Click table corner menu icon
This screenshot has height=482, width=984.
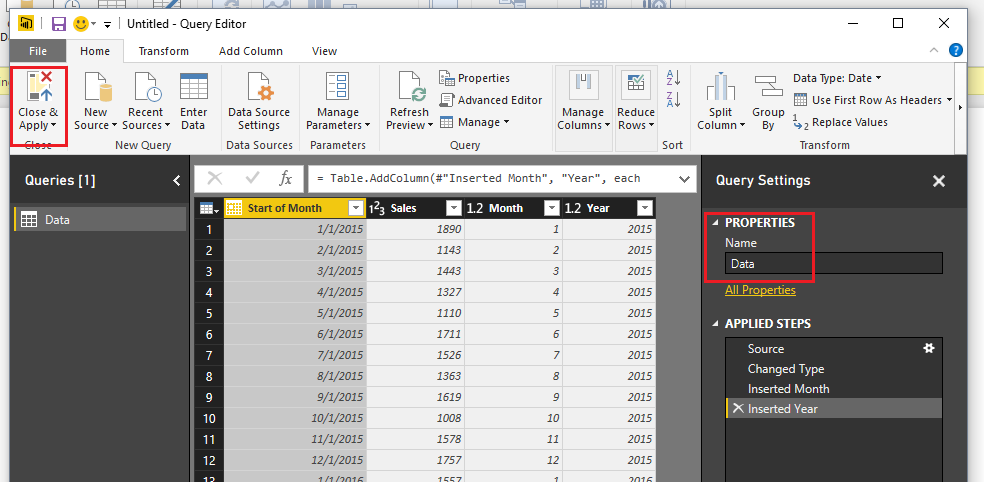point(209,208)
